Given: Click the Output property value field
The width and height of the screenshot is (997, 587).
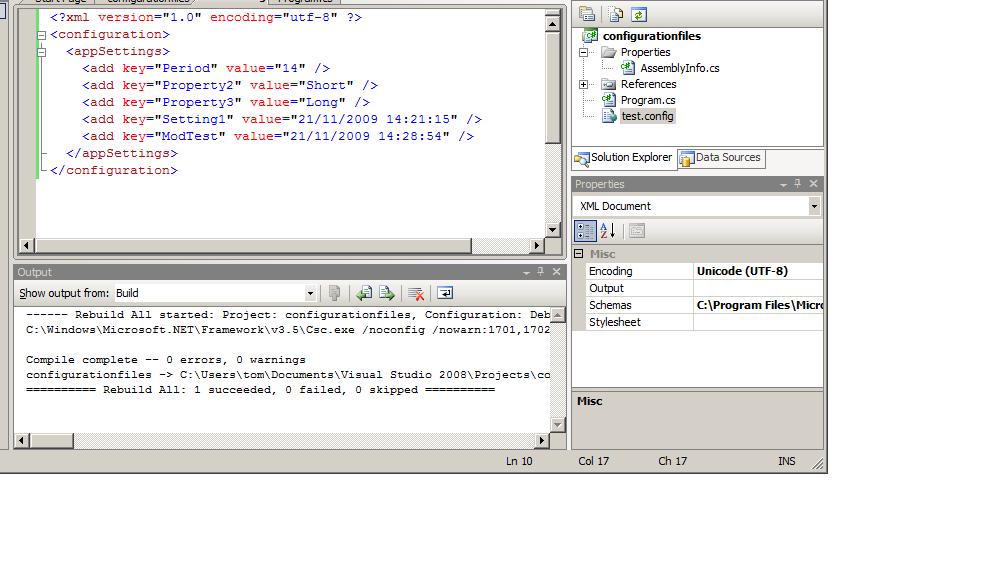Looking at the screenshot, I should point(759,288).
